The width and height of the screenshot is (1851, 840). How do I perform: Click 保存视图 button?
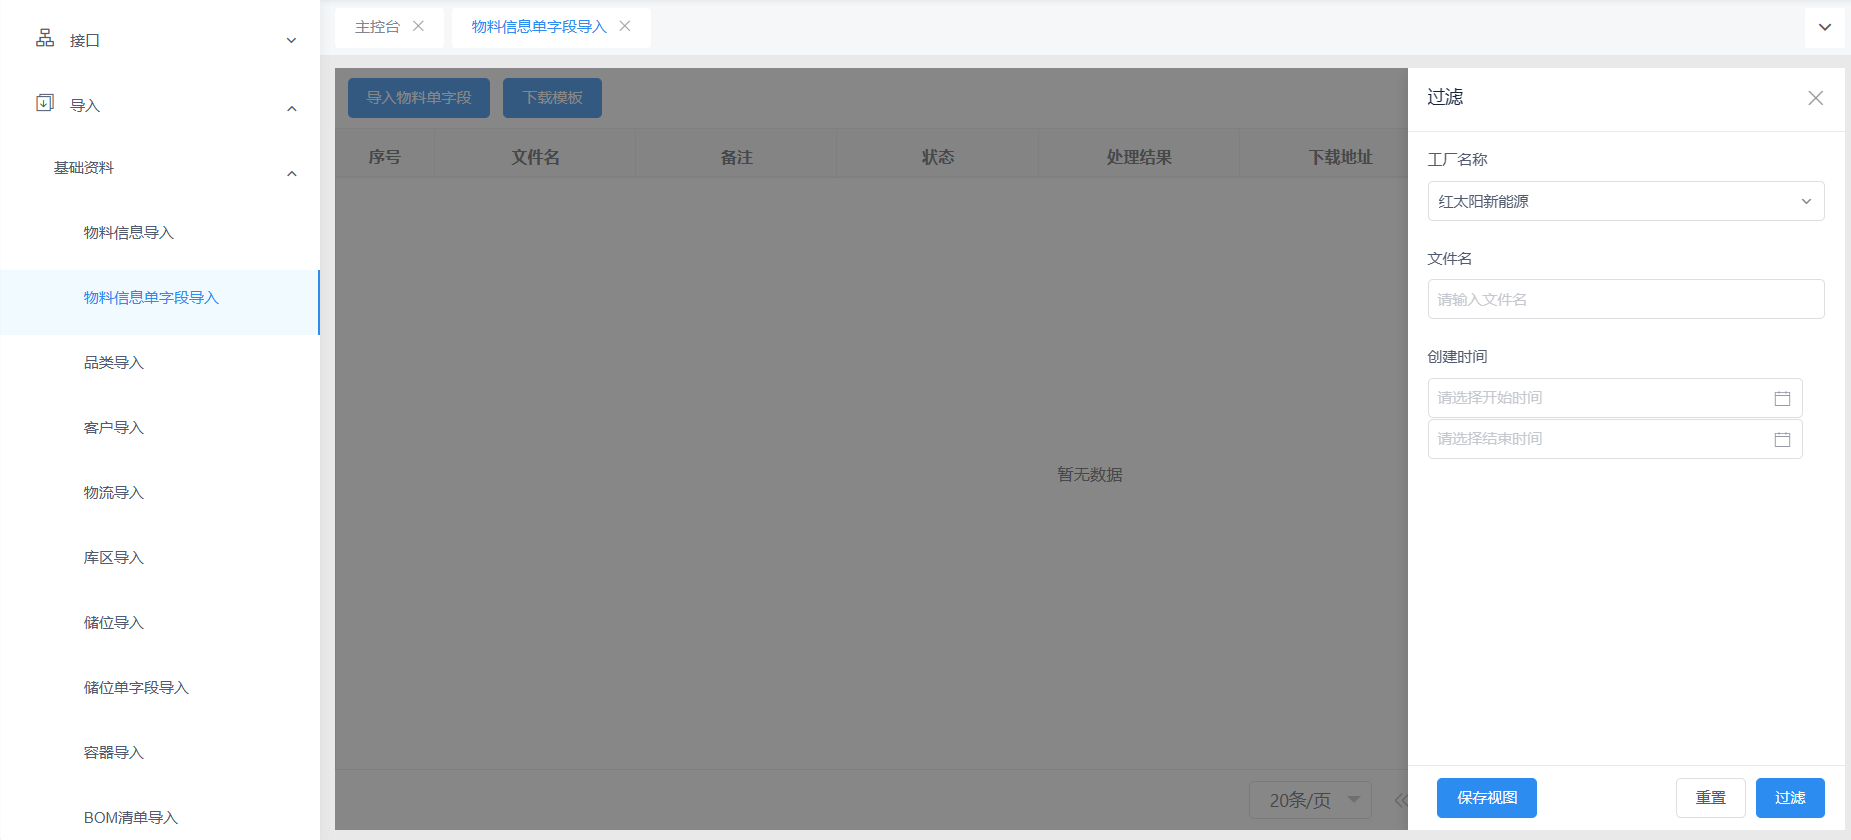(1487, 798)
